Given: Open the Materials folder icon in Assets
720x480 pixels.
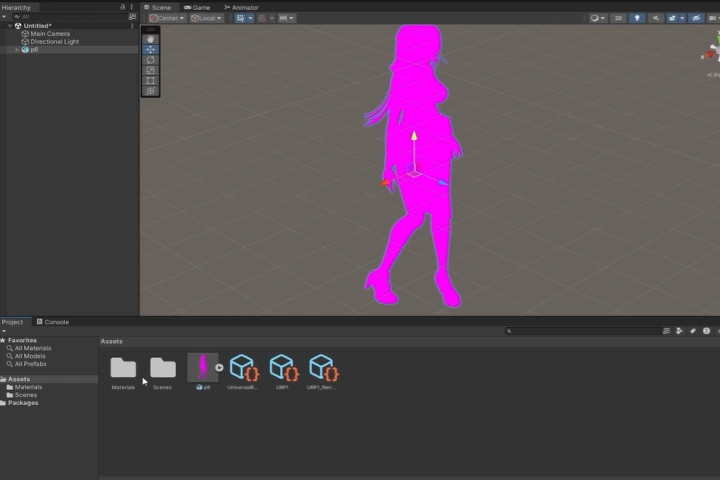Looking at the screenshot, I should (123, 367).
